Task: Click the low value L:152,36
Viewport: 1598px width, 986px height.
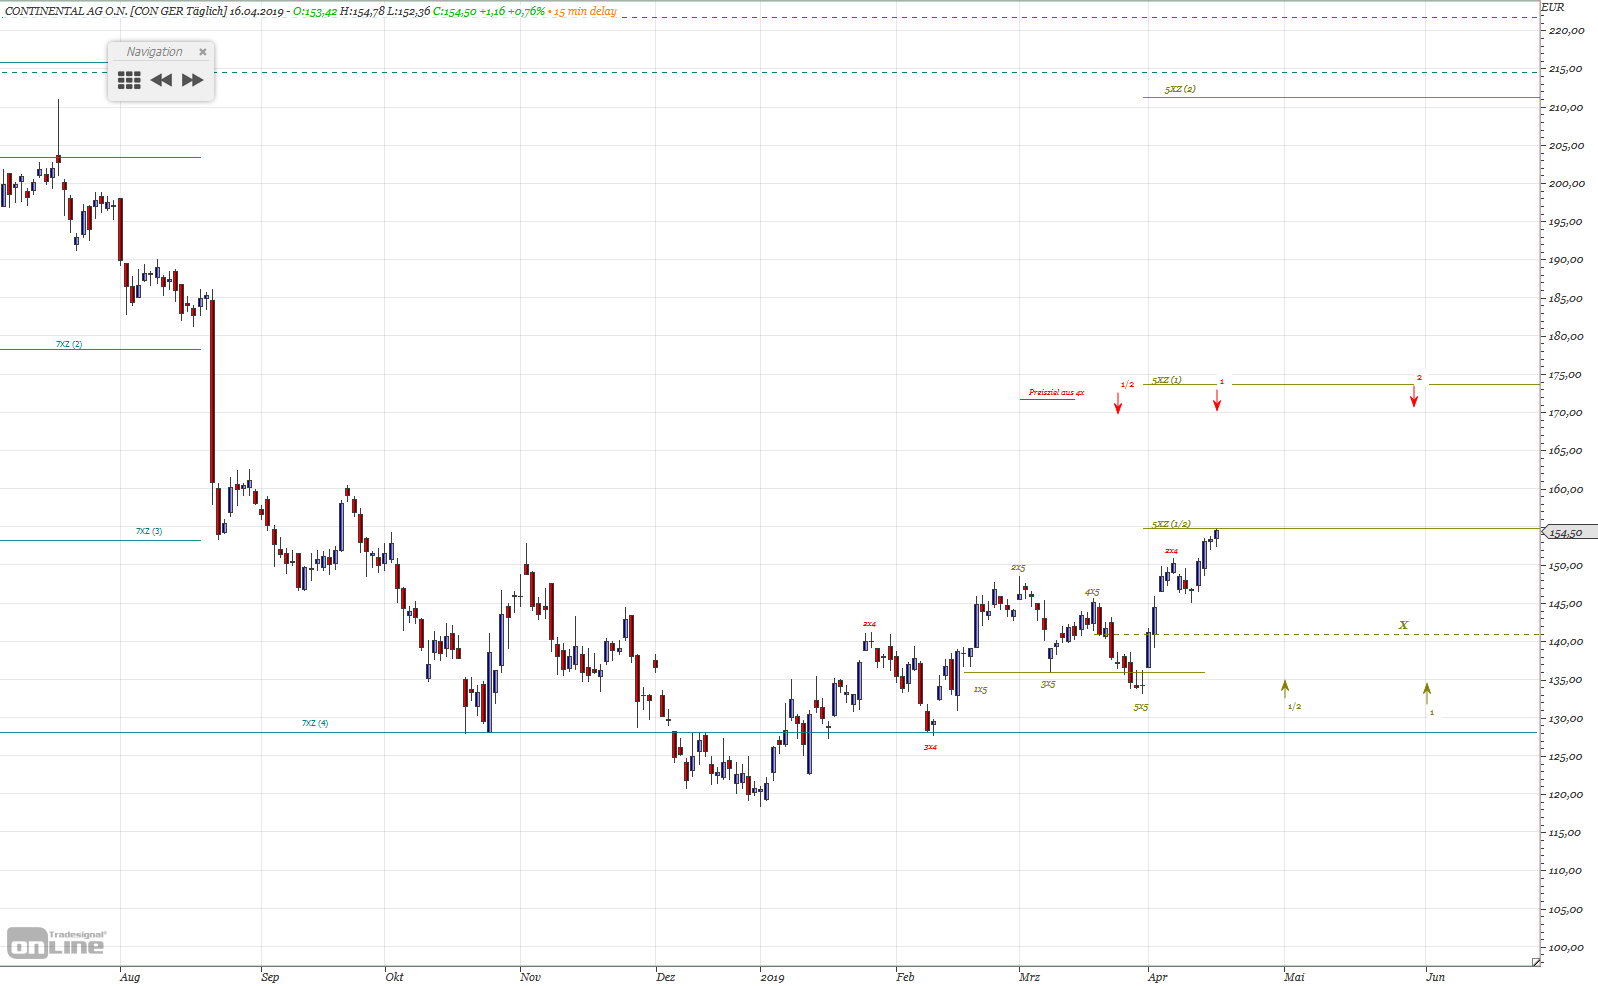Action: [409, 11]
